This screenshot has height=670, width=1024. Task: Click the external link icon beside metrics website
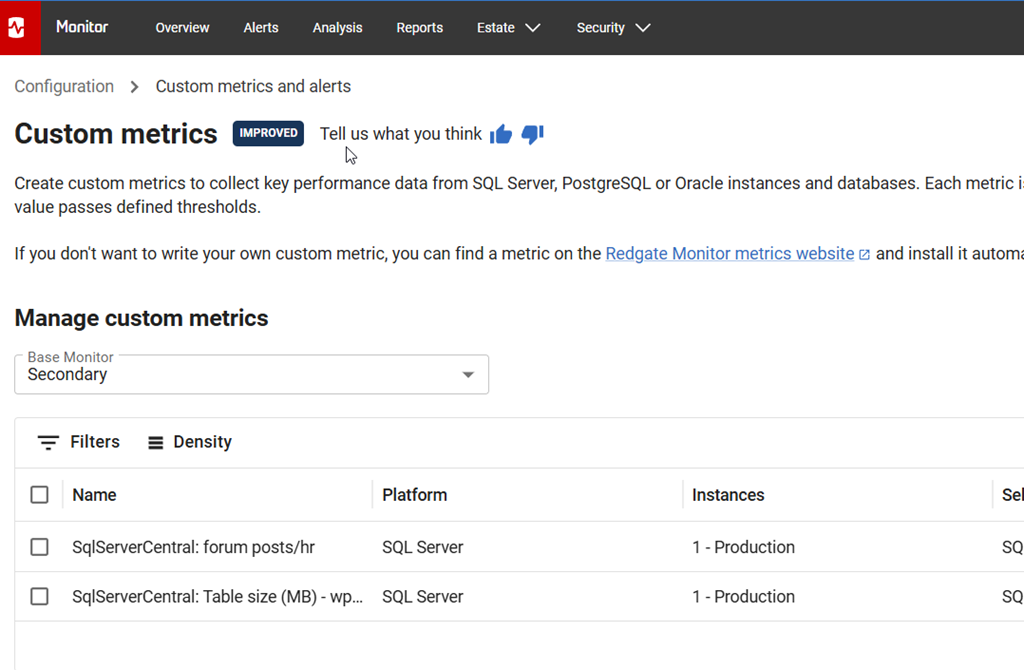pos(864,254)
